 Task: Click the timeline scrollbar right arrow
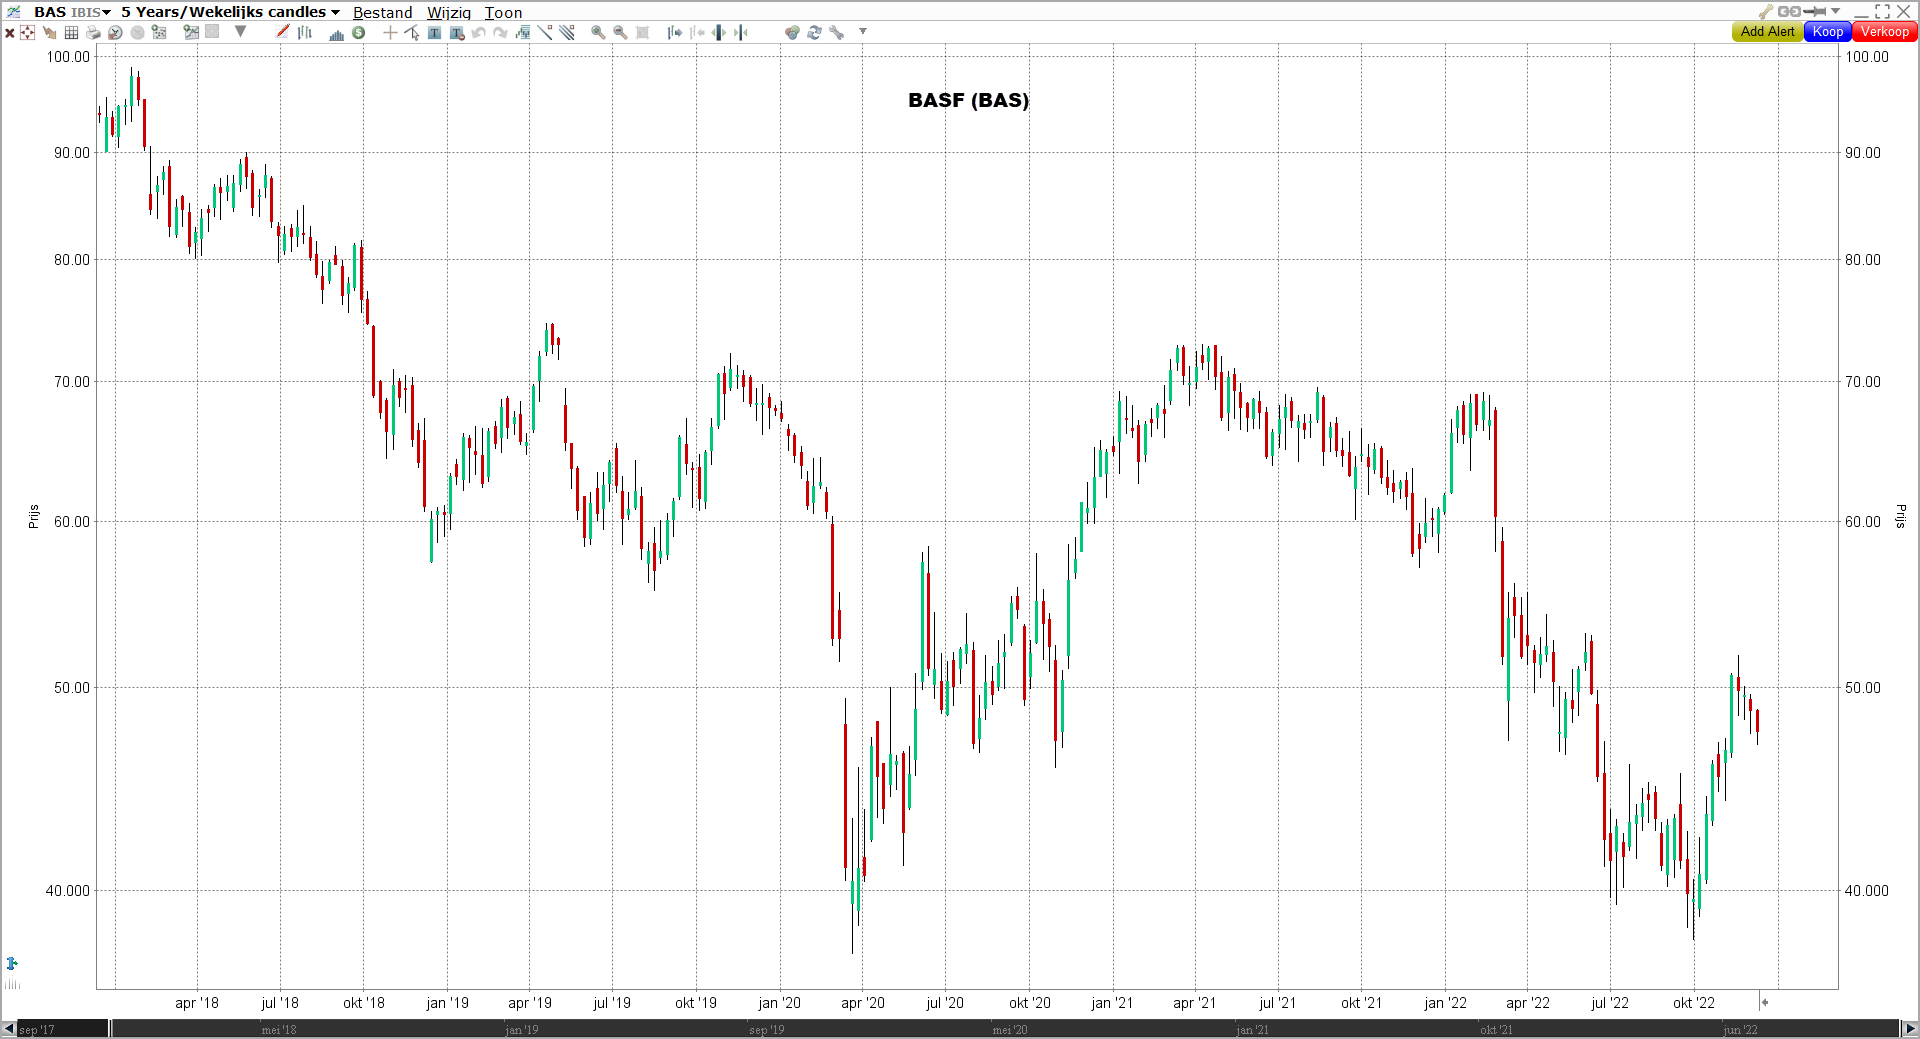[x=1910, y=1029]
